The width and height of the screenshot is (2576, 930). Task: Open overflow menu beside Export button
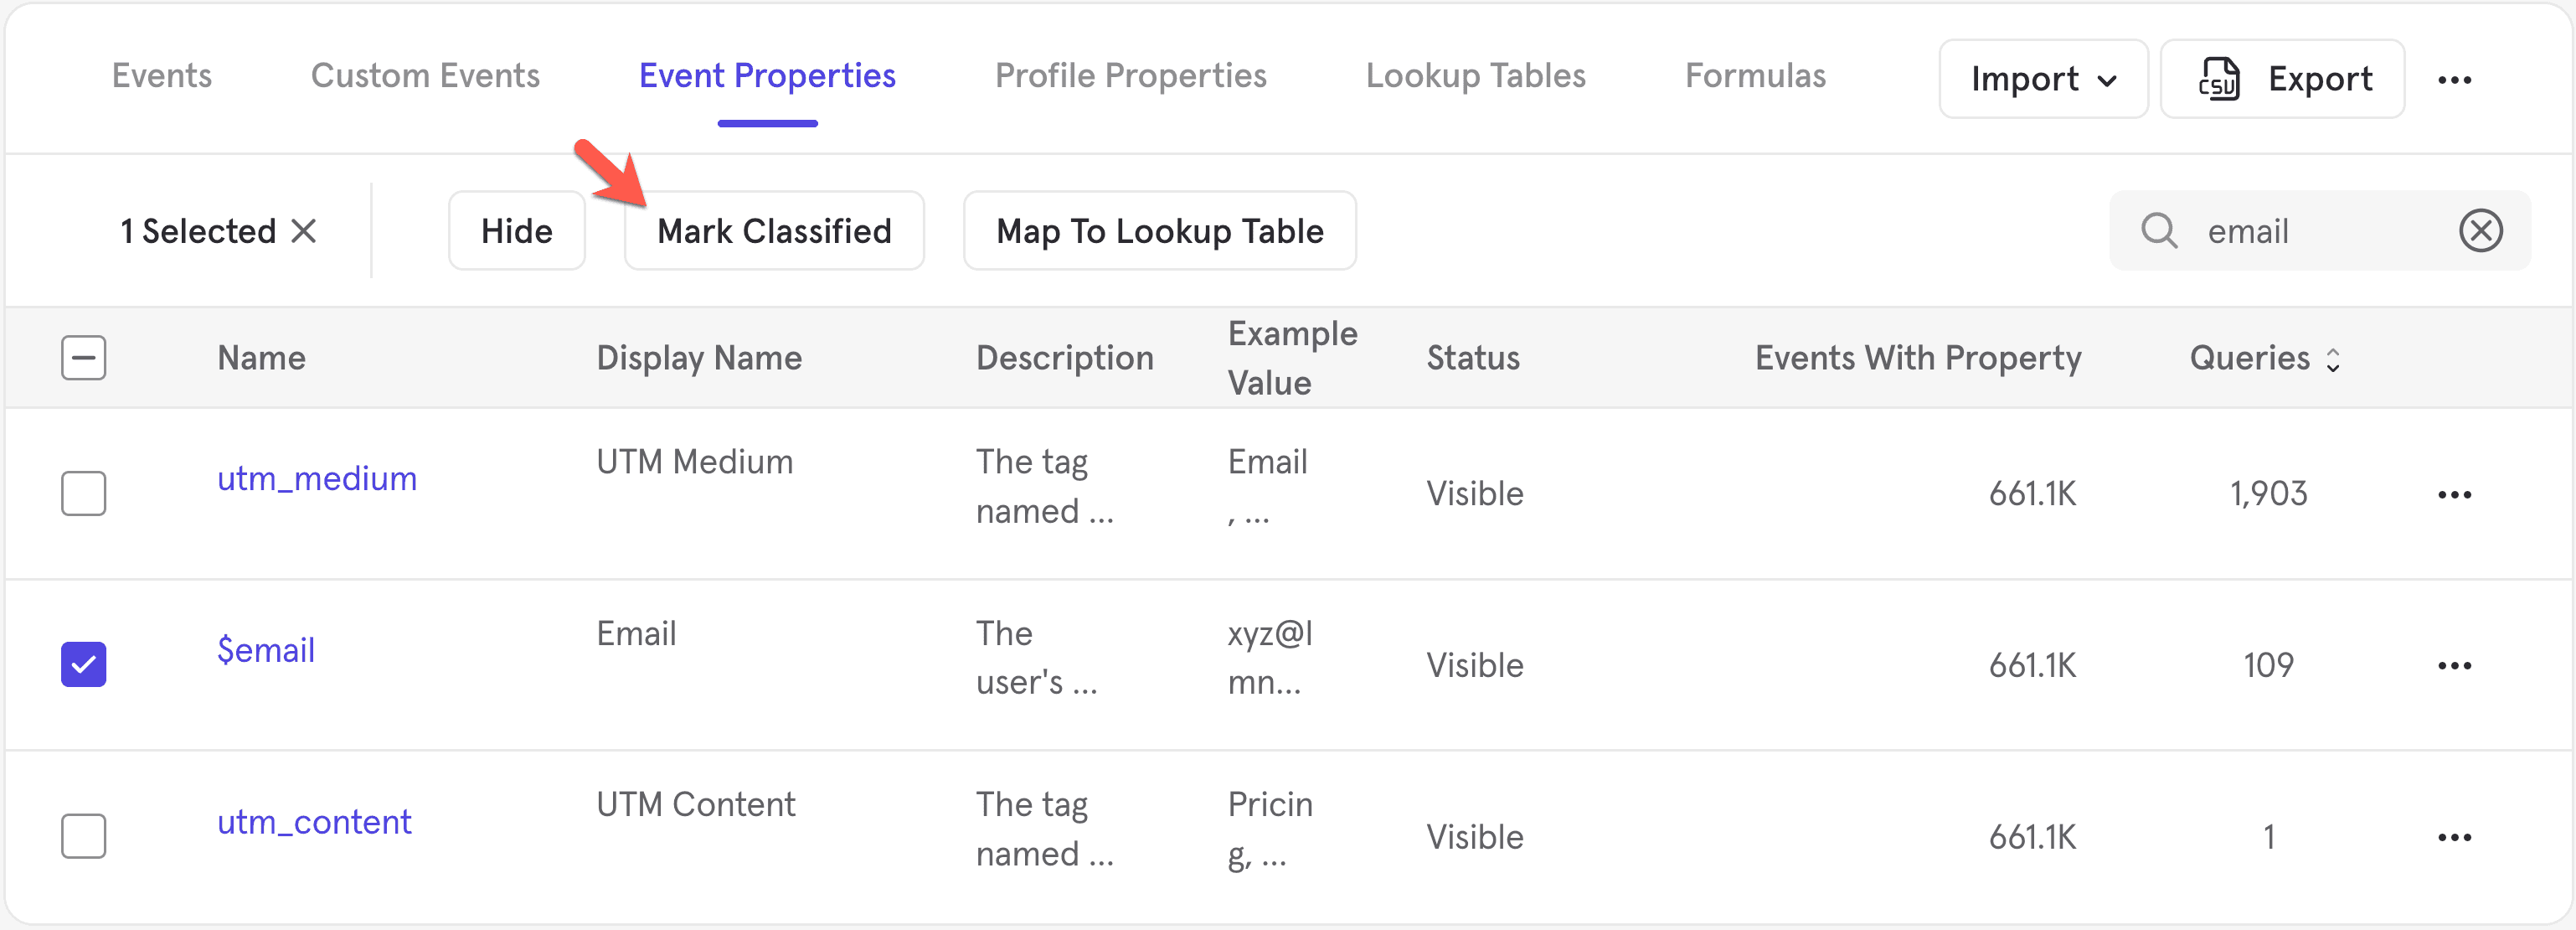pos(2454,80)
